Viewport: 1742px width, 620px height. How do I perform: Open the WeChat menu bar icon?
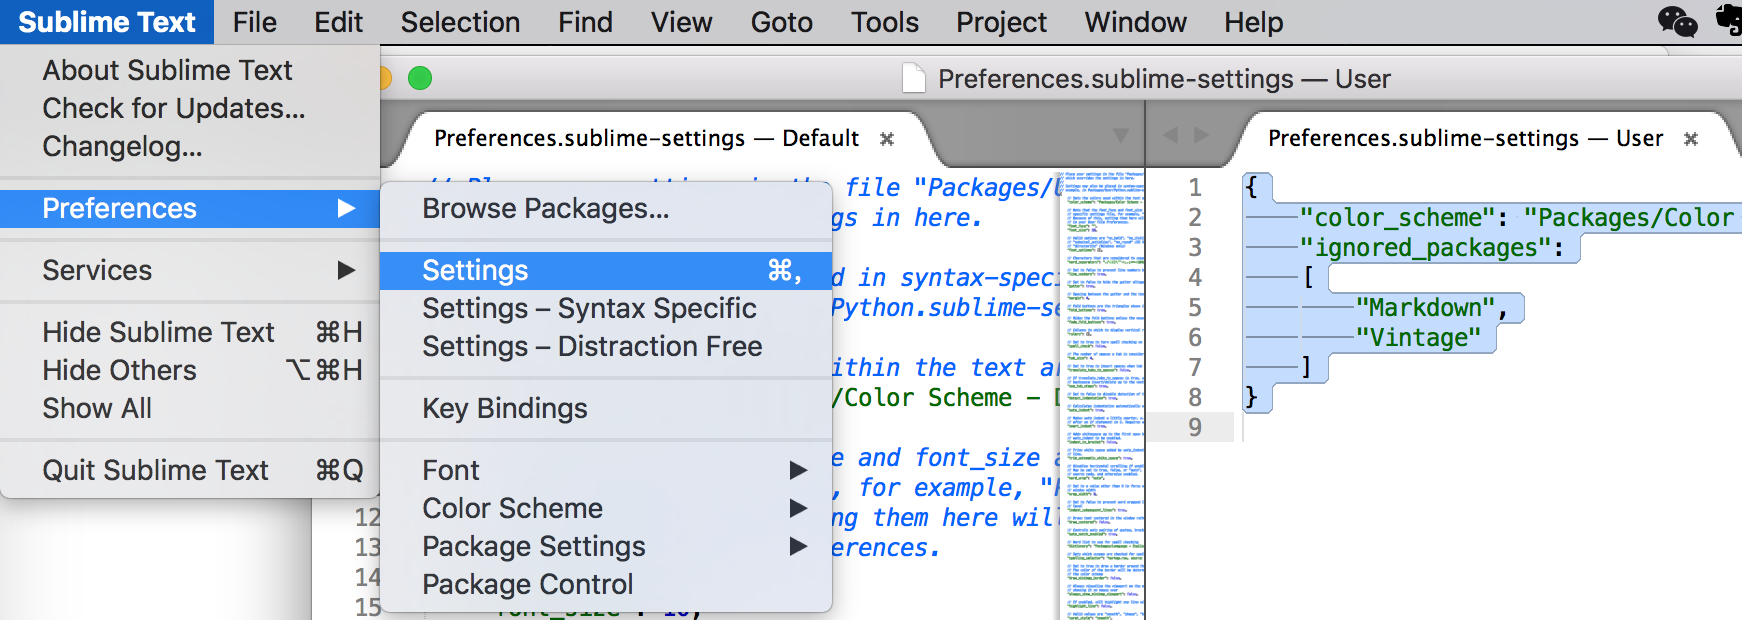[x=1677, y=22]
